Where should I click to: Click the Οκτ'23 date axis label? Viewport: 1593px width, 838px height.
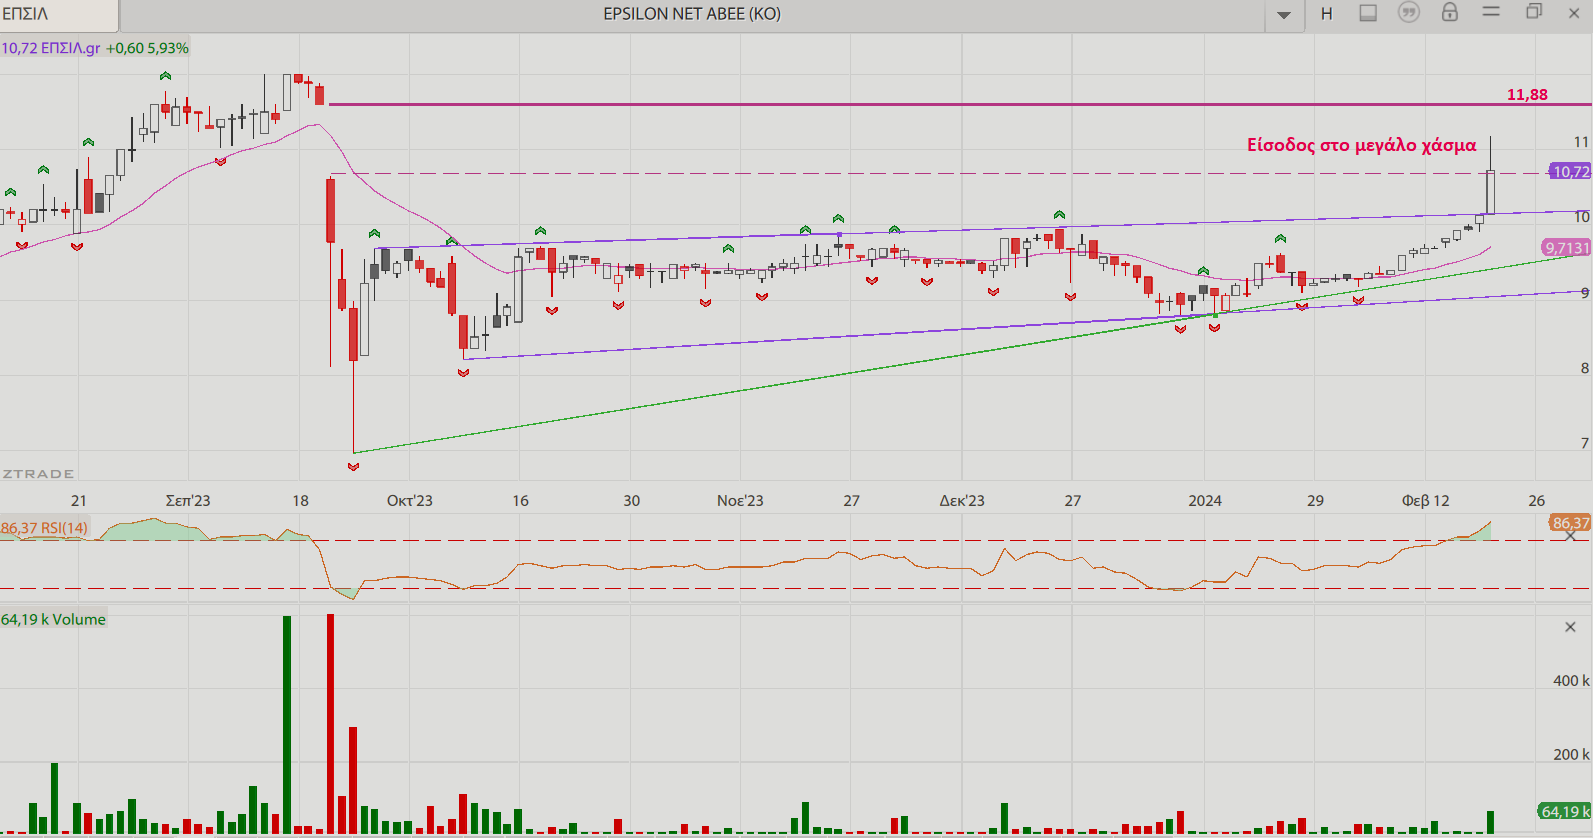(x=410, y=500)
